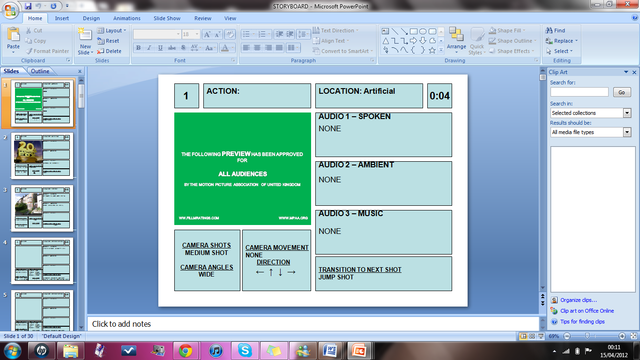Open the Review ribbon tab
Image resolution: width=640 pixels, height=360 pixels.
[x=203, y=18]
